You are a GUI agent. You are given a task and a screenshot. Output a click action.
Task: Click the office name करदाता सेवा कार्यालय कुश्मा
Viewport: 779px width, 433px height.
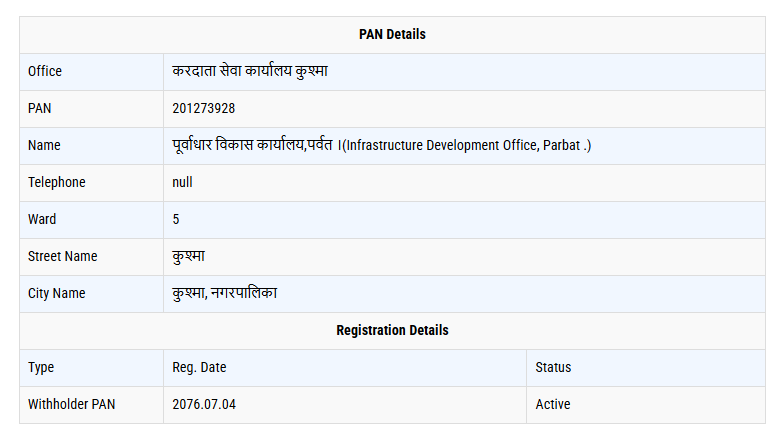point(250,71)
